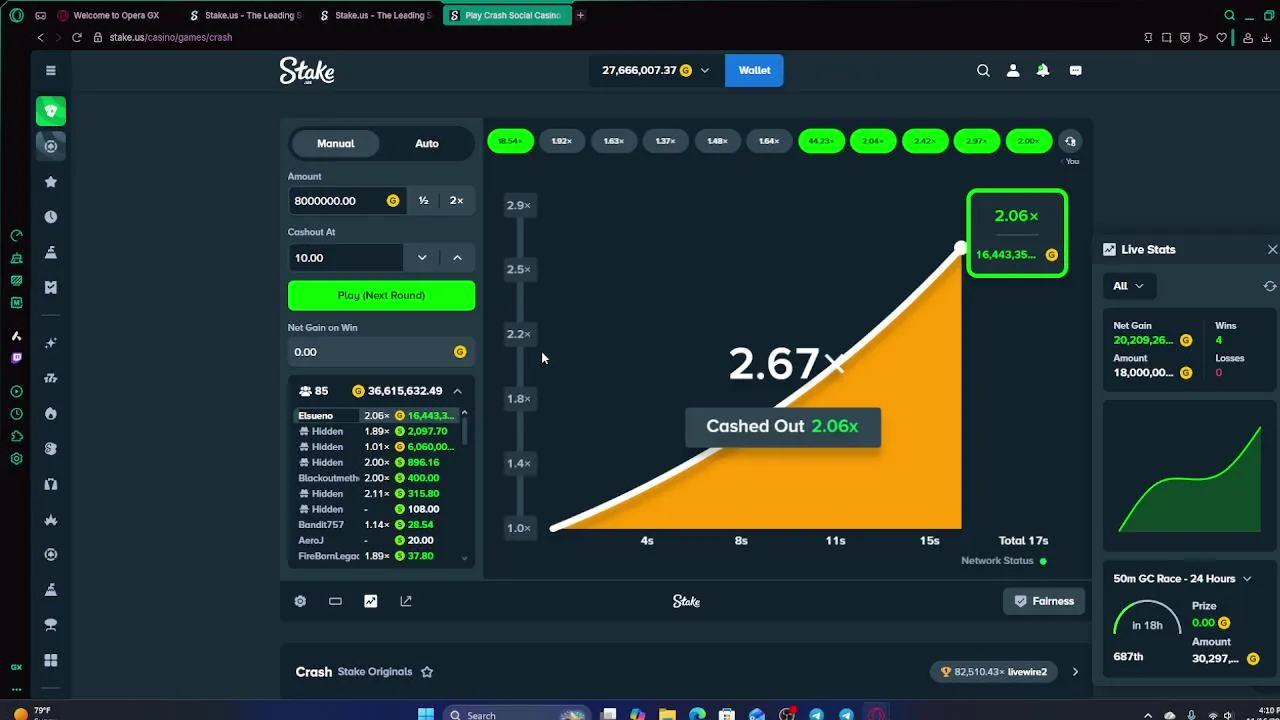1280x720 pixels.
Task: Open the chat icon in Stake header
Action: pyautogui.click(x=1075, y=70)
